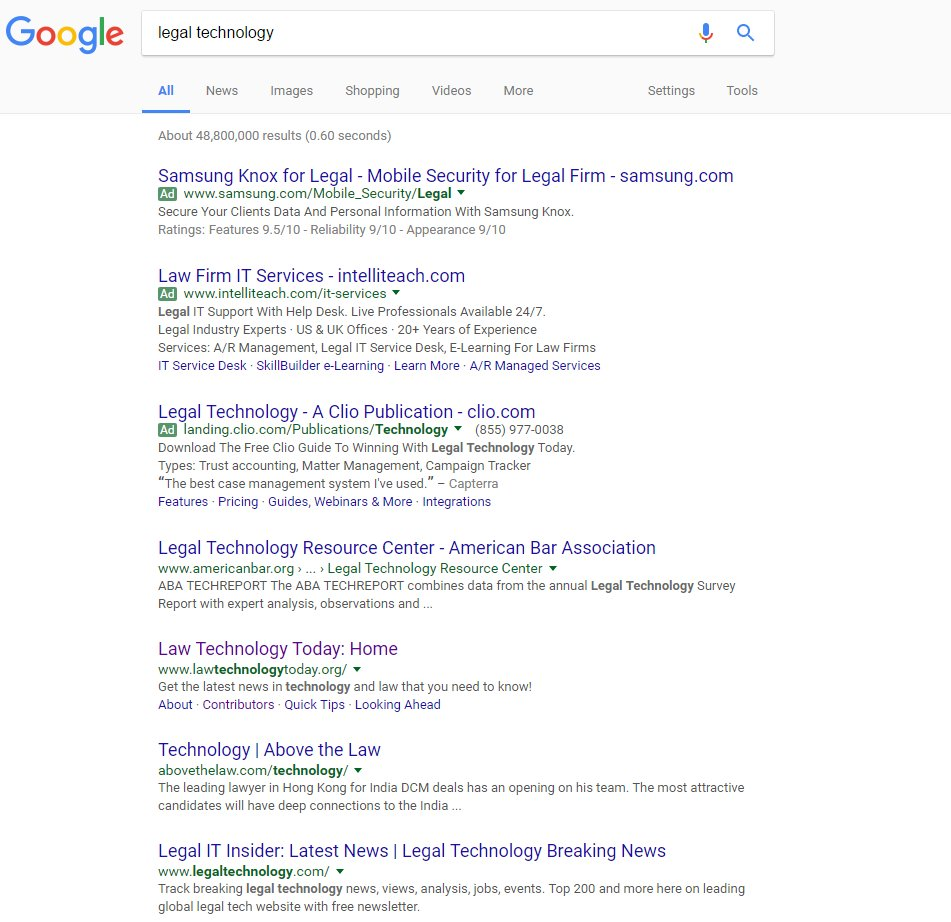Switch to the Images tab

tap(292, 91)
